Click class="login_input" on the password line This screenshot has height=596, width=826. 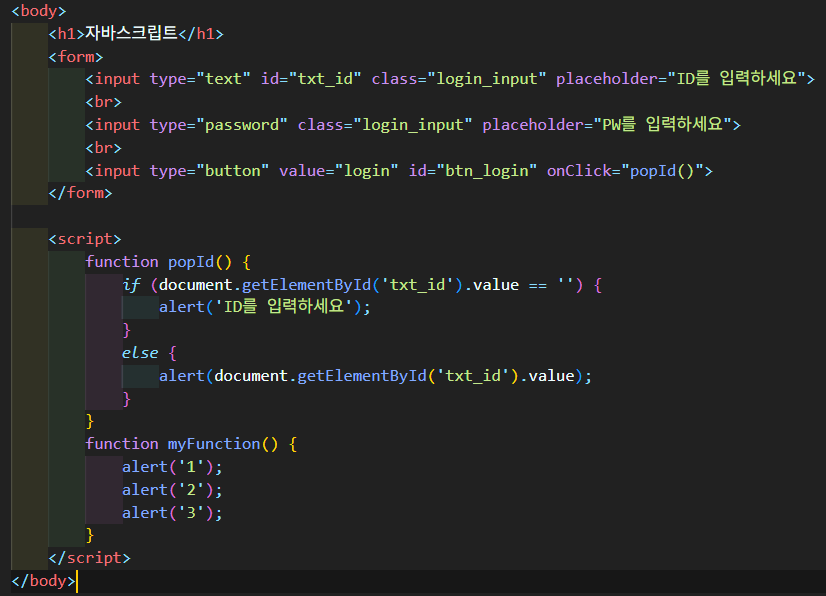point(385,125)
